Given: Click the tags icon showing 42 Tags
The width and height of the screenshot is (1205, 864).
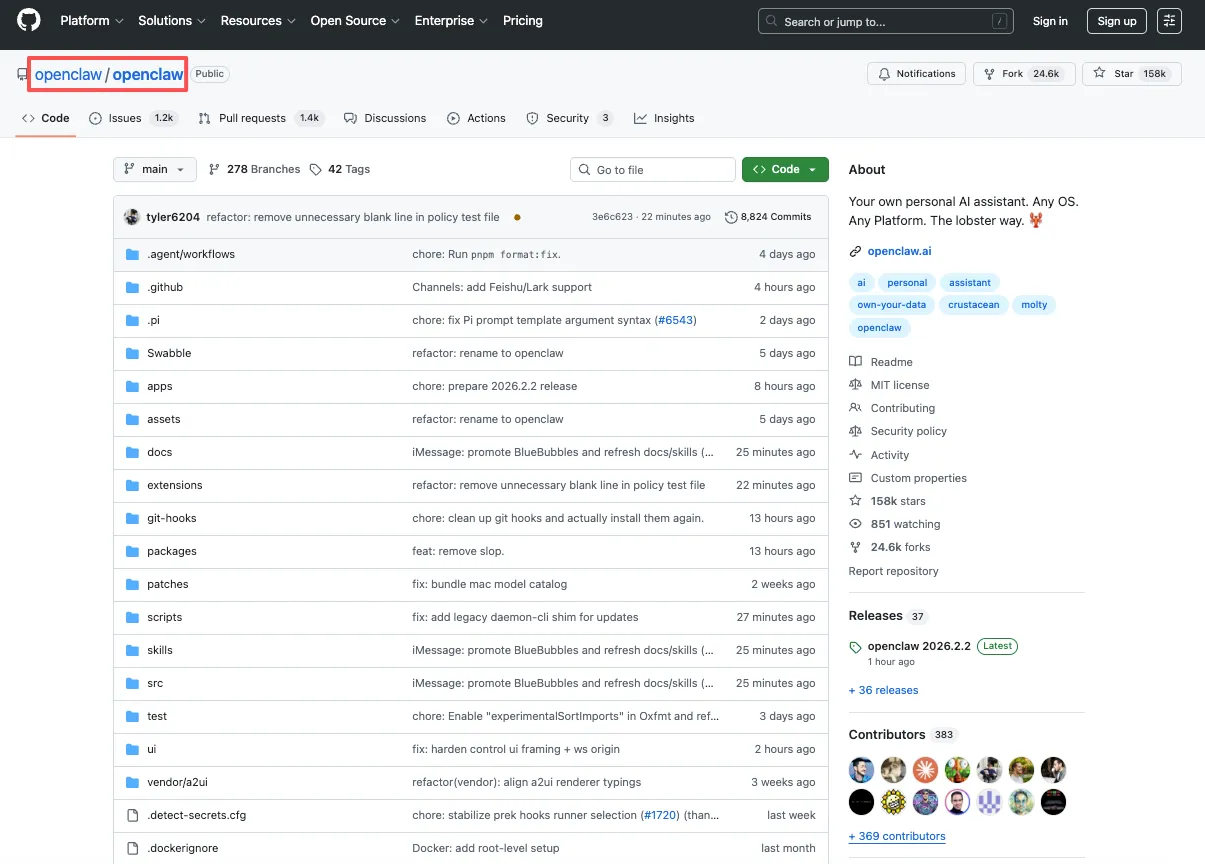Looking at the screenshot, I should [315, 170].
